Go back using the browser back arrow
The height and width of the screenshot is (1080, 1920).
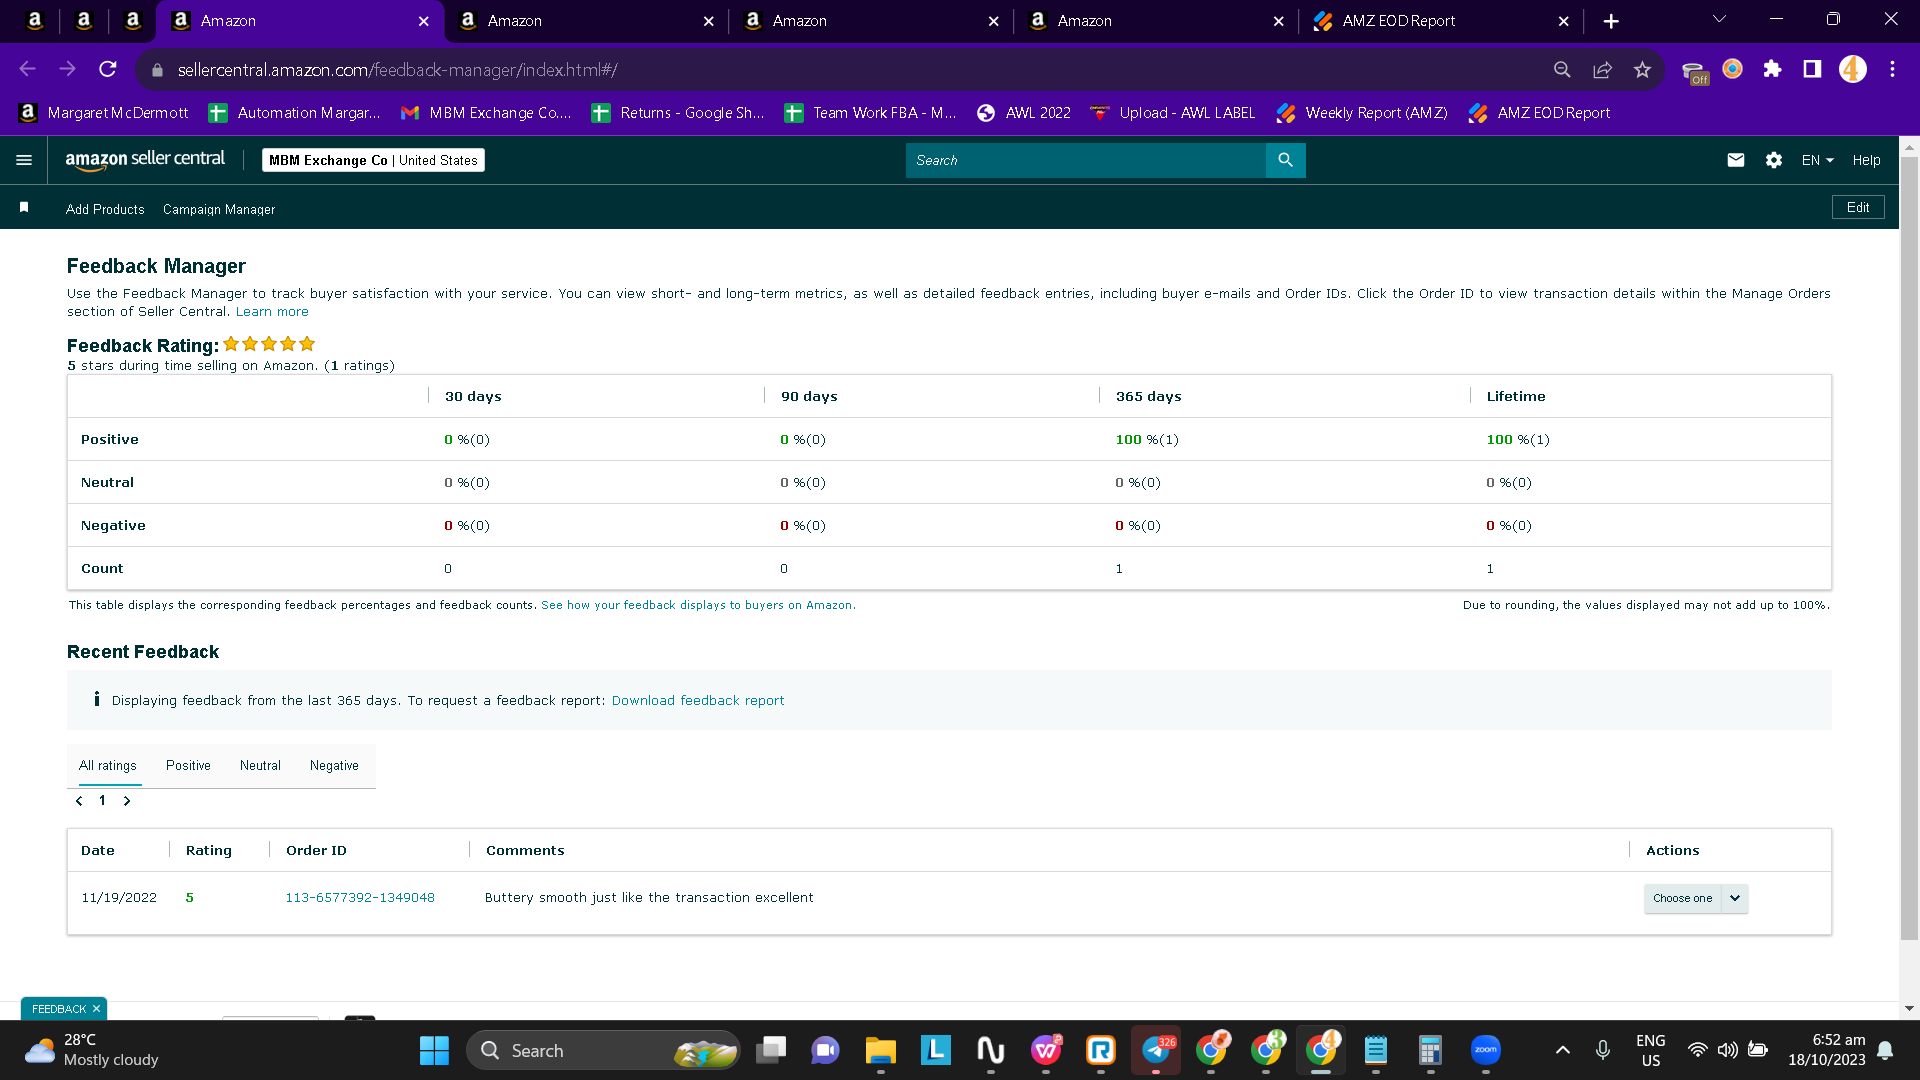(27, 69)
